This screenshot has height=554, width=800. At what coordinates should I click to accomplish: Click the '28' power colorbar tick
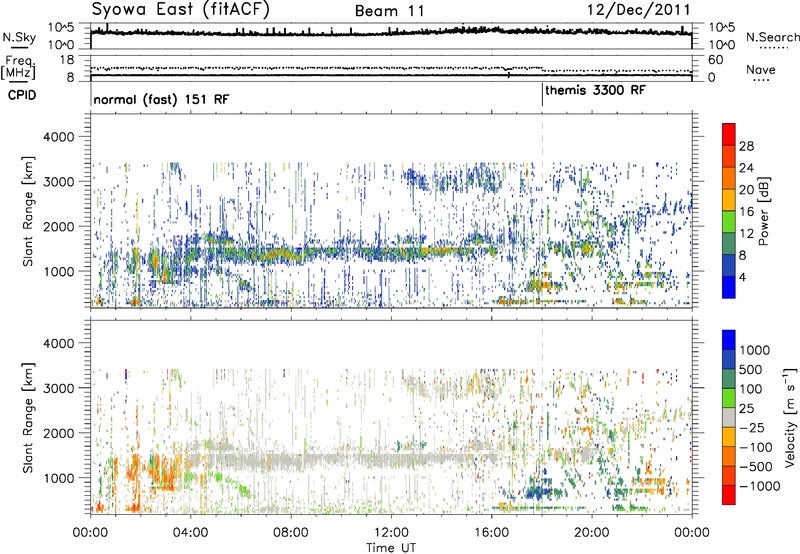coord(746,146)
